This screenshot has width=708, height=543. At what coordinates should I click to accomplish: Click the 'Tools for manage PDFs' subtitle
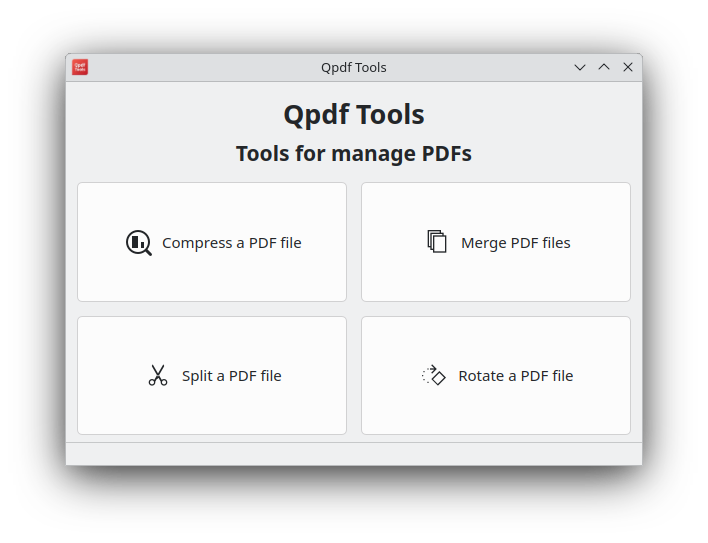pos(354,154)
